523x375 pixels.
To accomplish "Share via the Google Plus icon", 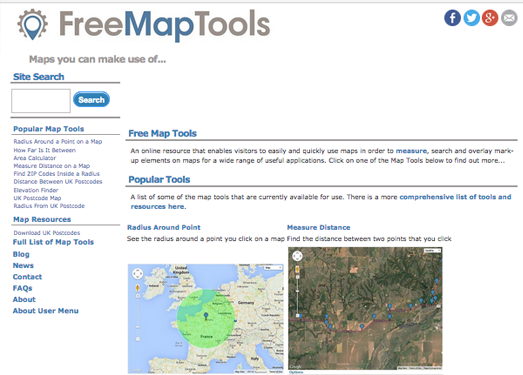I will click(x=490, y=18).
